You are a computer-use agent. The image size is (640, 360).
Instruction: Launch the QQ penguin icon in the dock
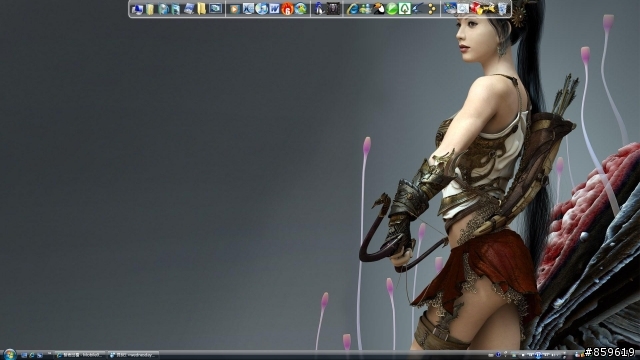click(x=319, y=9)
